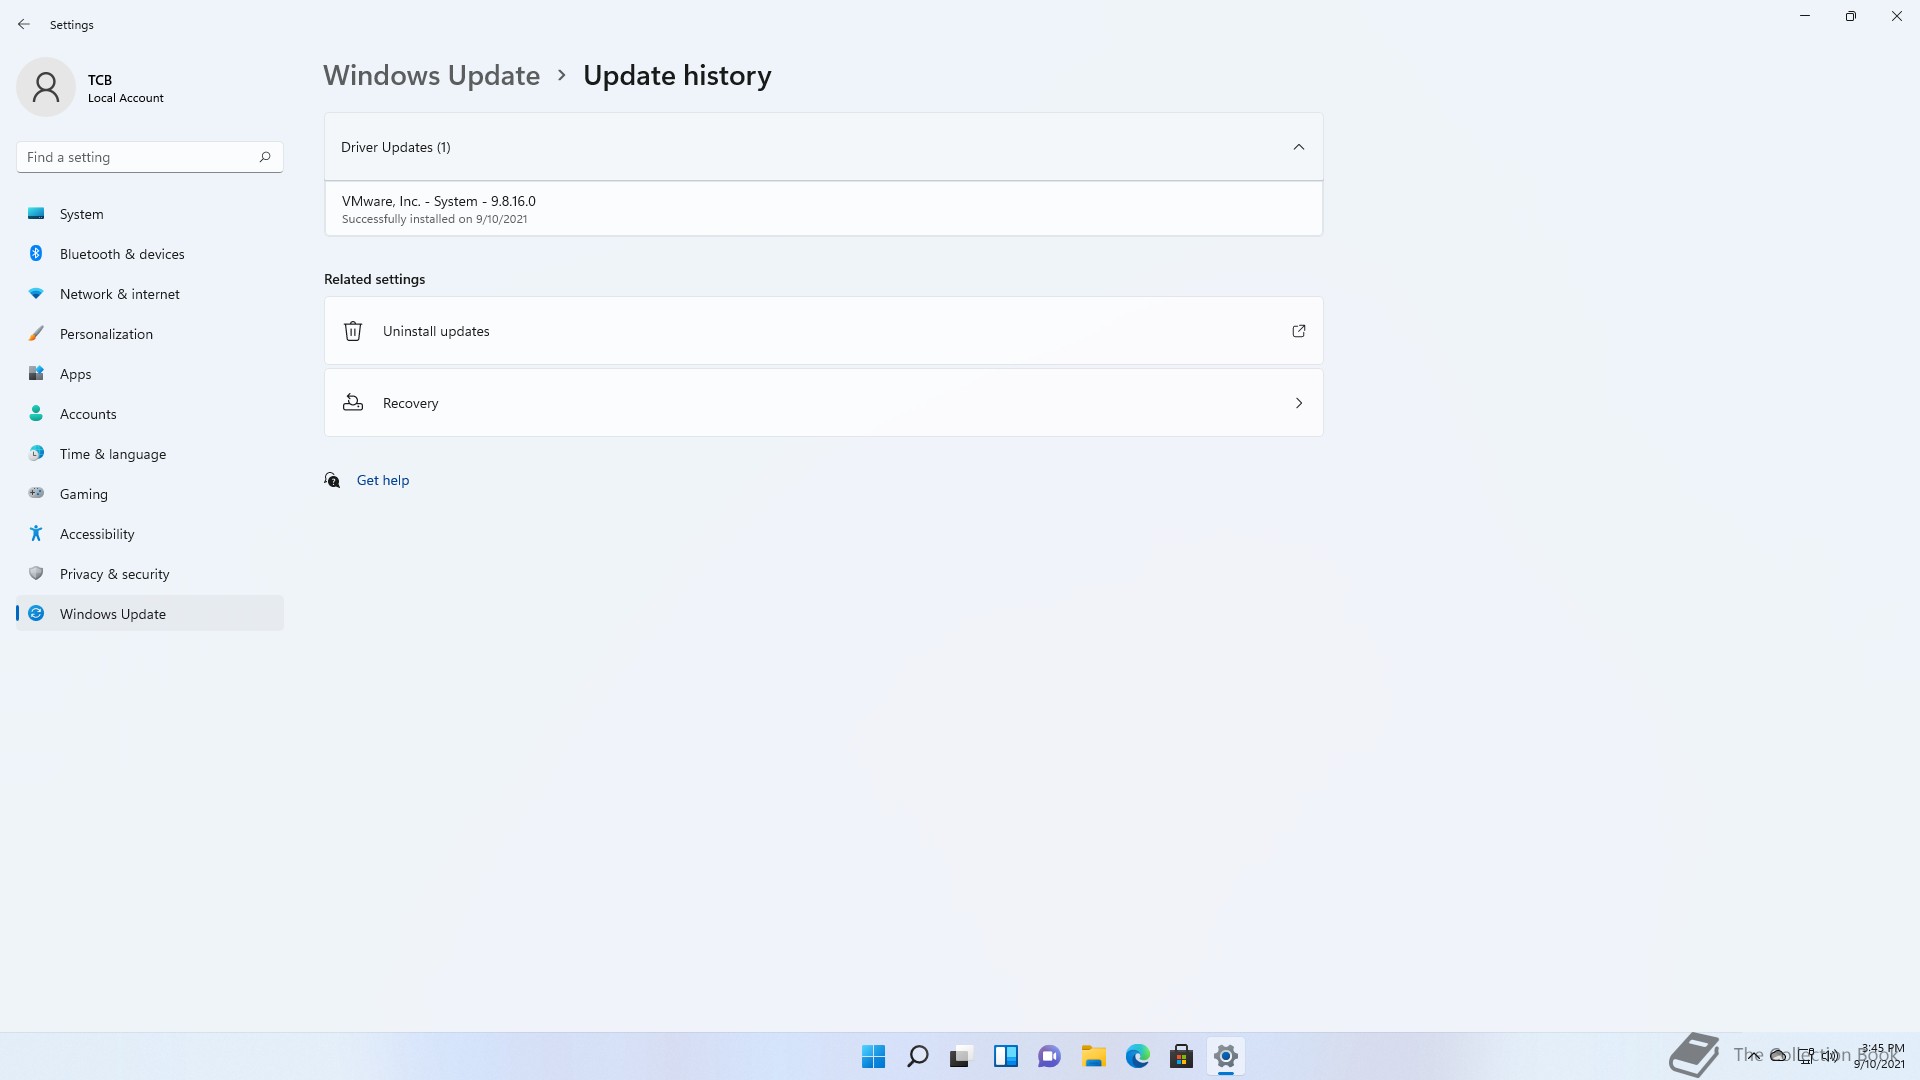Screen dimensions: 1920x1080
Task: Go back using the Settings back arrow
Action: 24,24
